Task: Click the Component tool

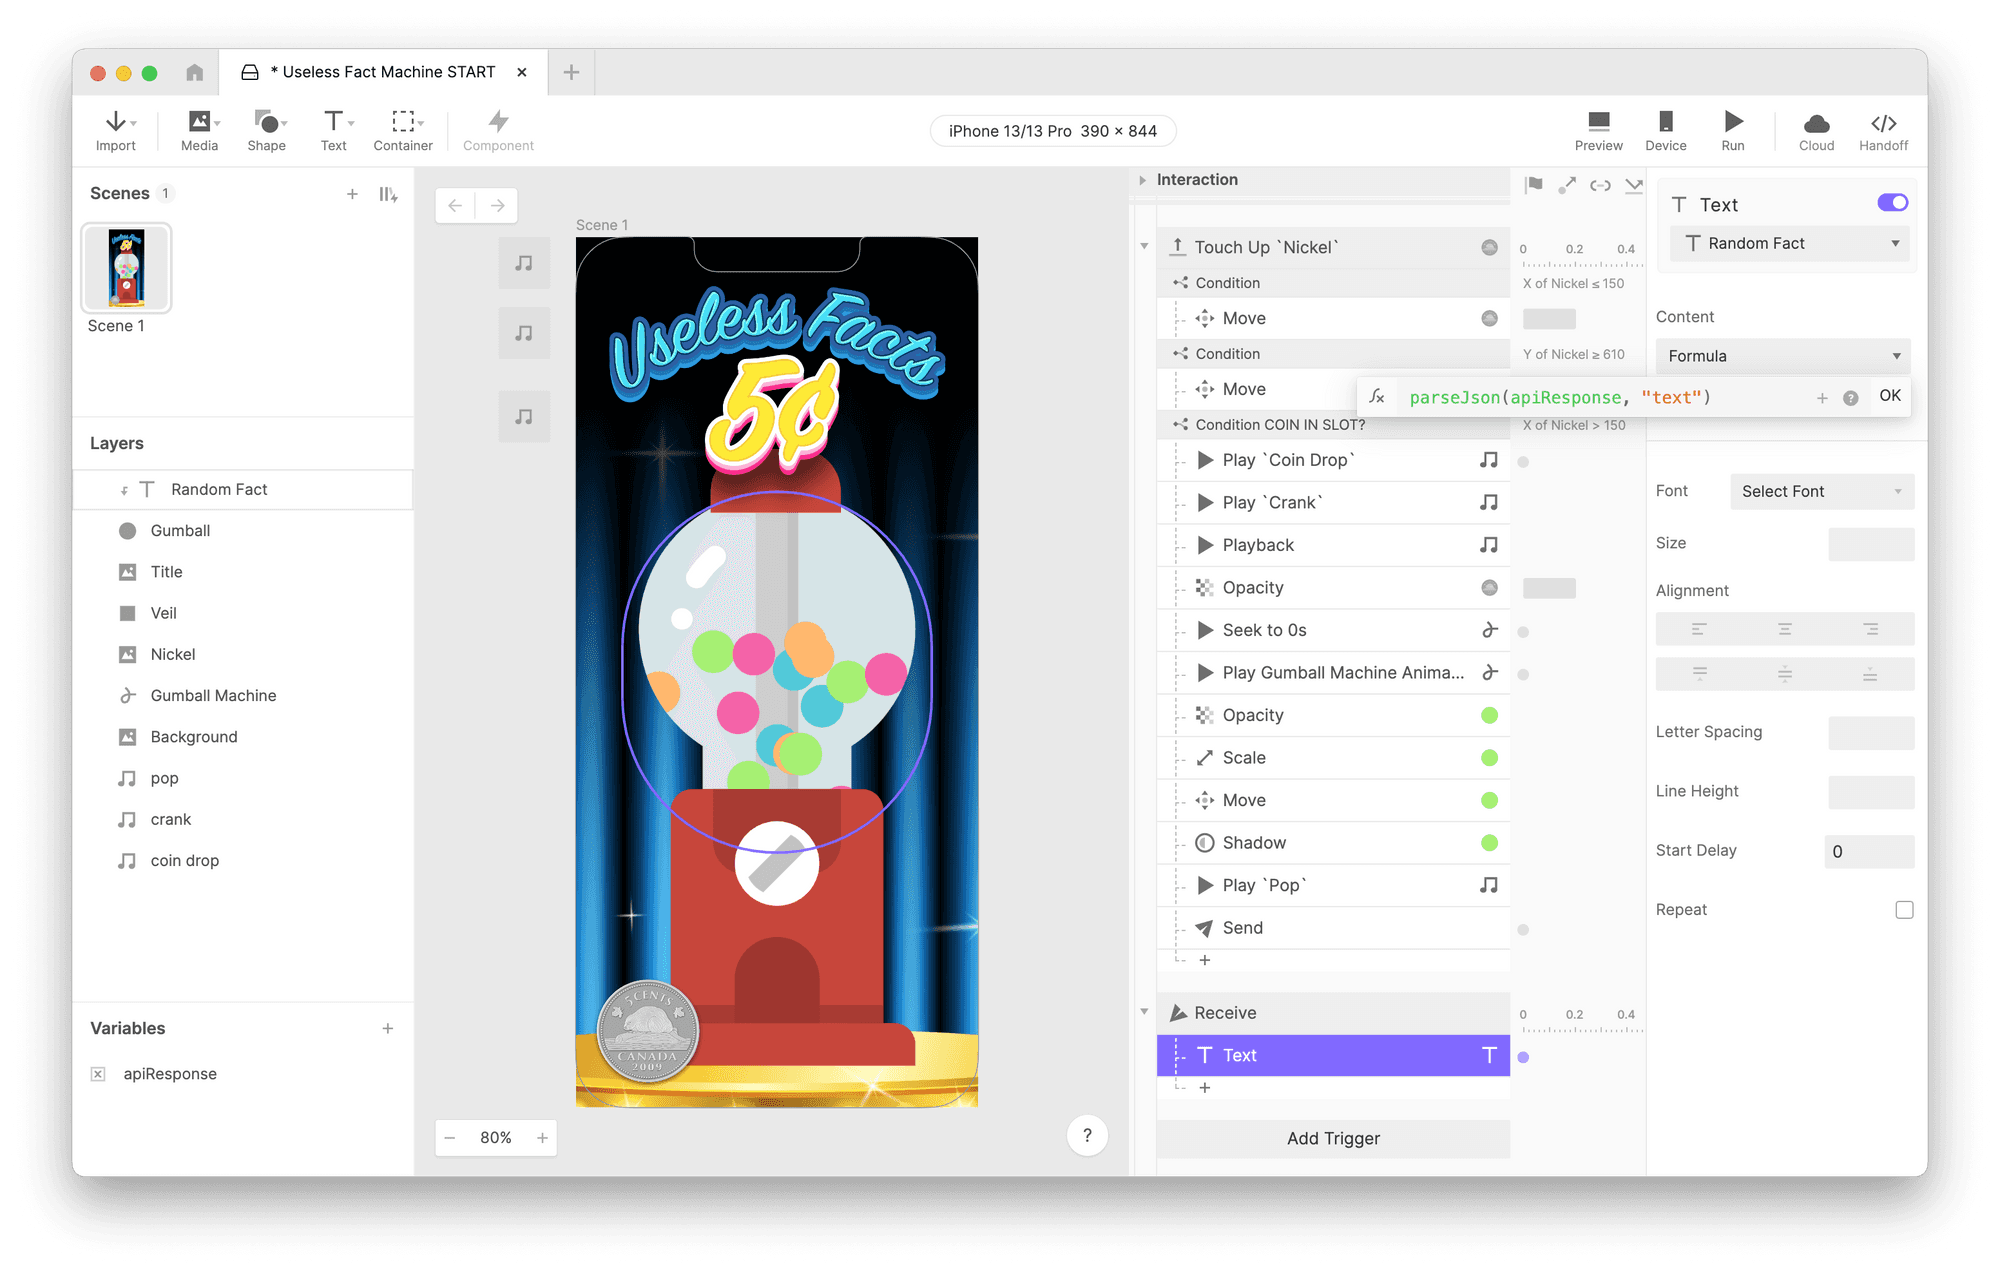Action: [x=498, y=131]
